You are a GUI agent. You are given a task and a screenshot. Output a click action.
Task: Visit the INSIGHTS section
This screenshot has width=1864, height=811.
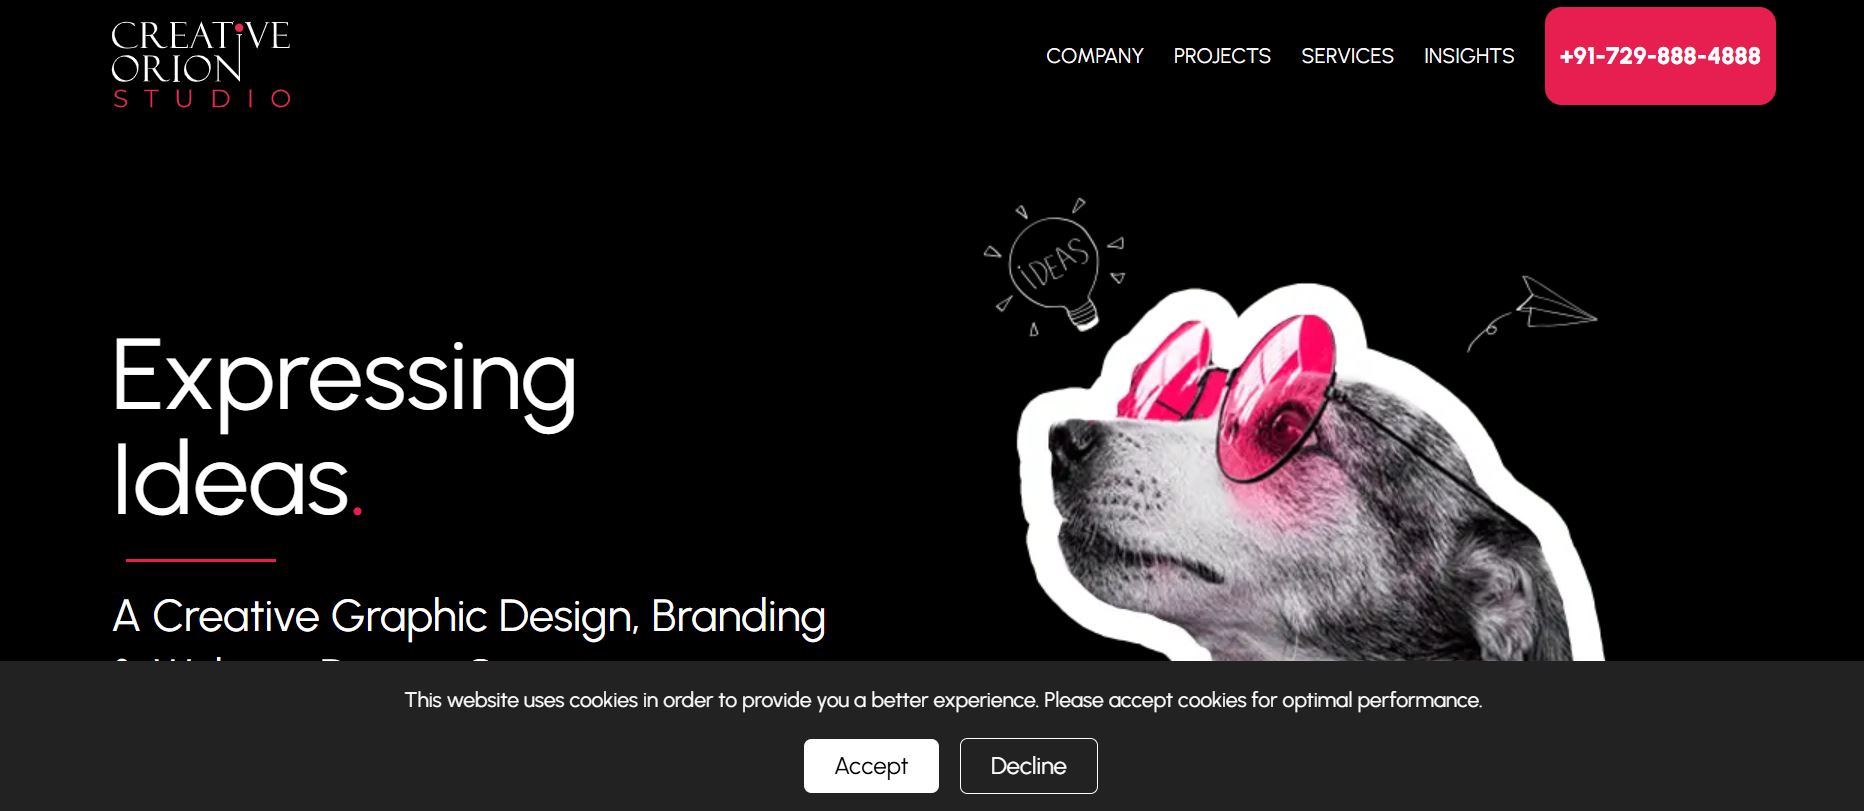[x=1469, y=56]
